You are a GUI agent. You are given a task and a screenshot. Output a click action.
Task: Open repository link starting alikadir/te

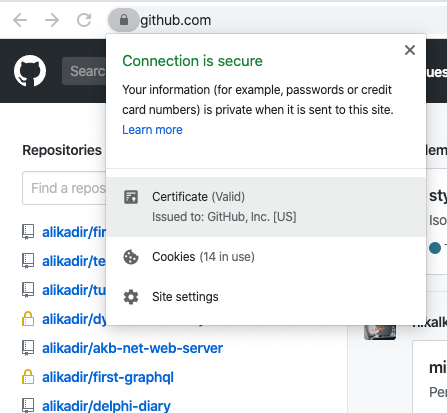pyautogui.click(x=74, y=261)
